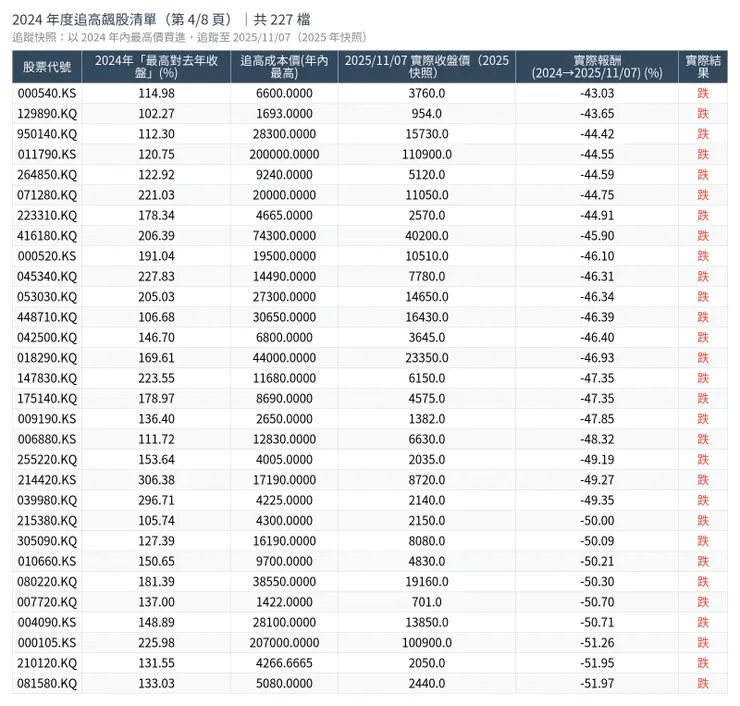Click the 跌 result in the 000540.KS row
740x706 pixels.
703,93
